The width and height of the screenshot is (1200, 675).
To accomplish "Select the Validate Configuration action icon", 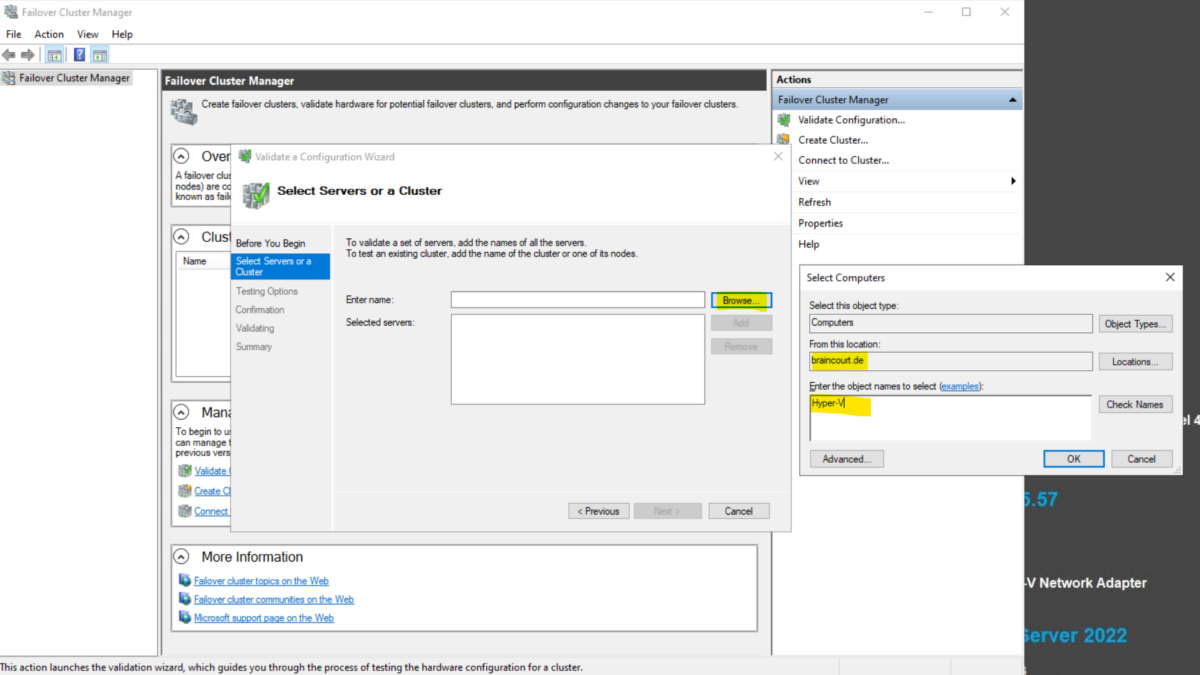I will 784,119.
